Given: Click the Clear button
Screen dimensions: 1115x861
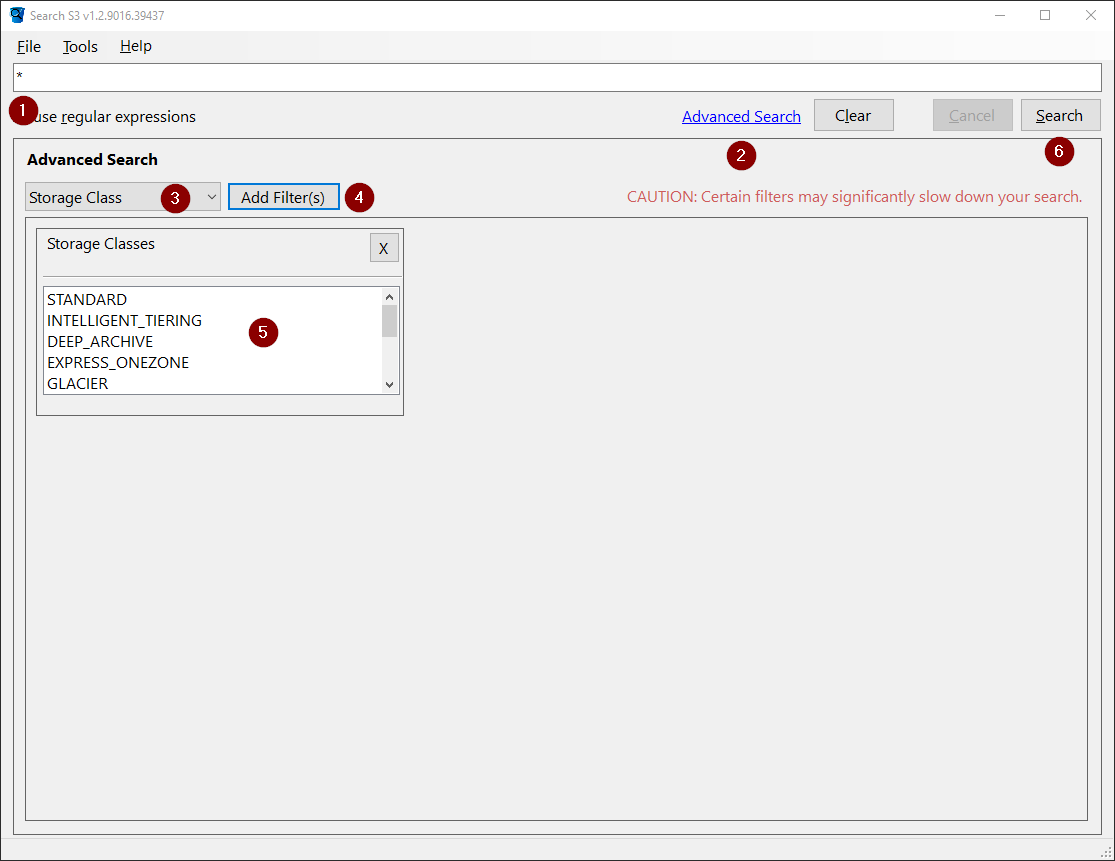Looking at the screenshot, I should click(853, 115).
